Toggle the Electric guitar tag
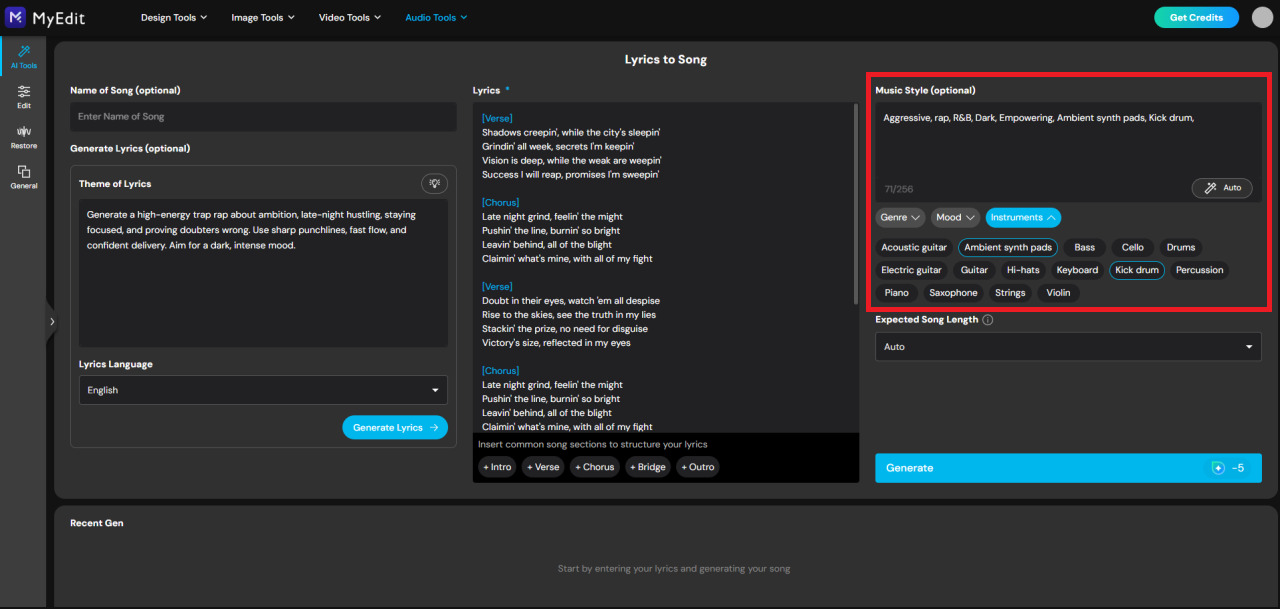This screenshot has width=1280, height=609. [x=911, y=270]
